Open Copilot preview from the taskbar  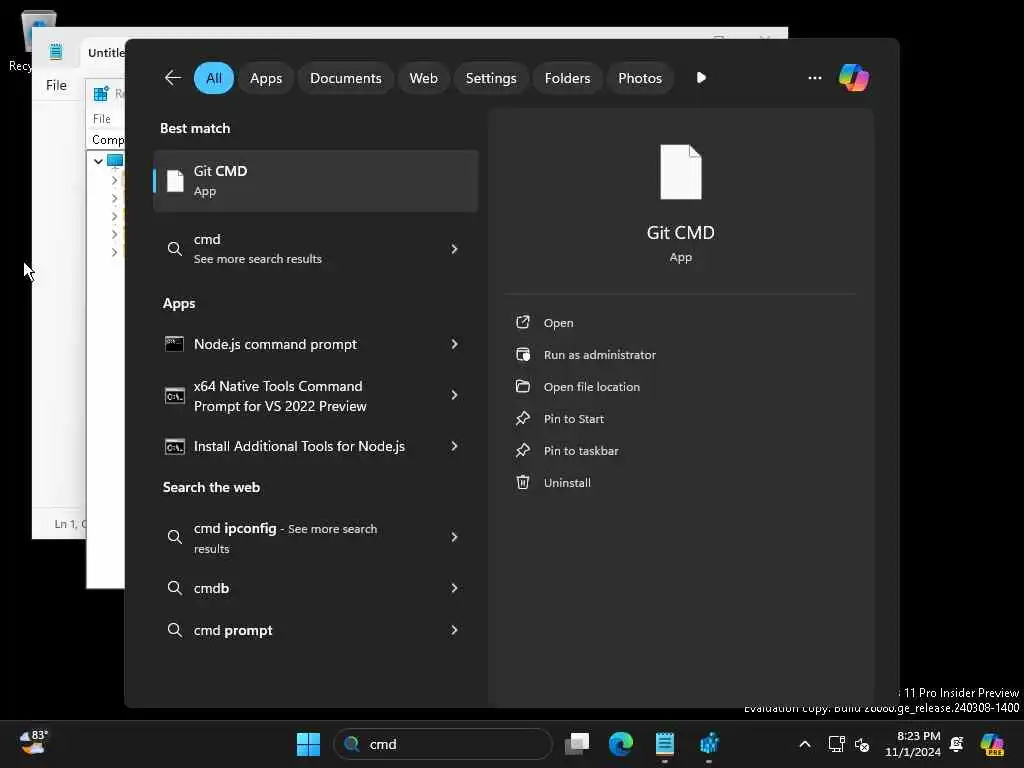(992, 744)
